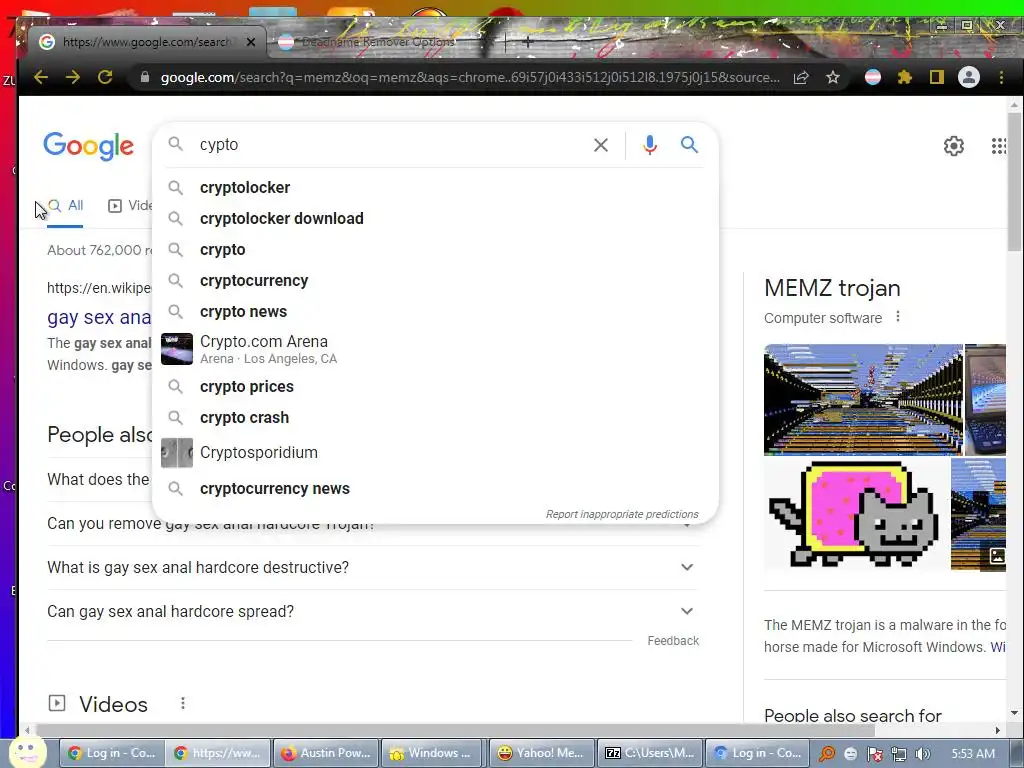Open a new browser tab

pos(528,41)
